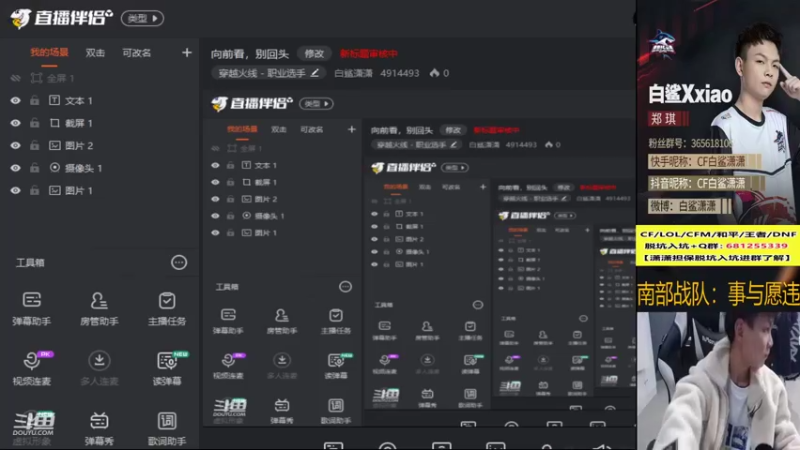Click the flame popularity icon in the outermost info bar
Screen dimensions: 800x450
tap(434, 73)
